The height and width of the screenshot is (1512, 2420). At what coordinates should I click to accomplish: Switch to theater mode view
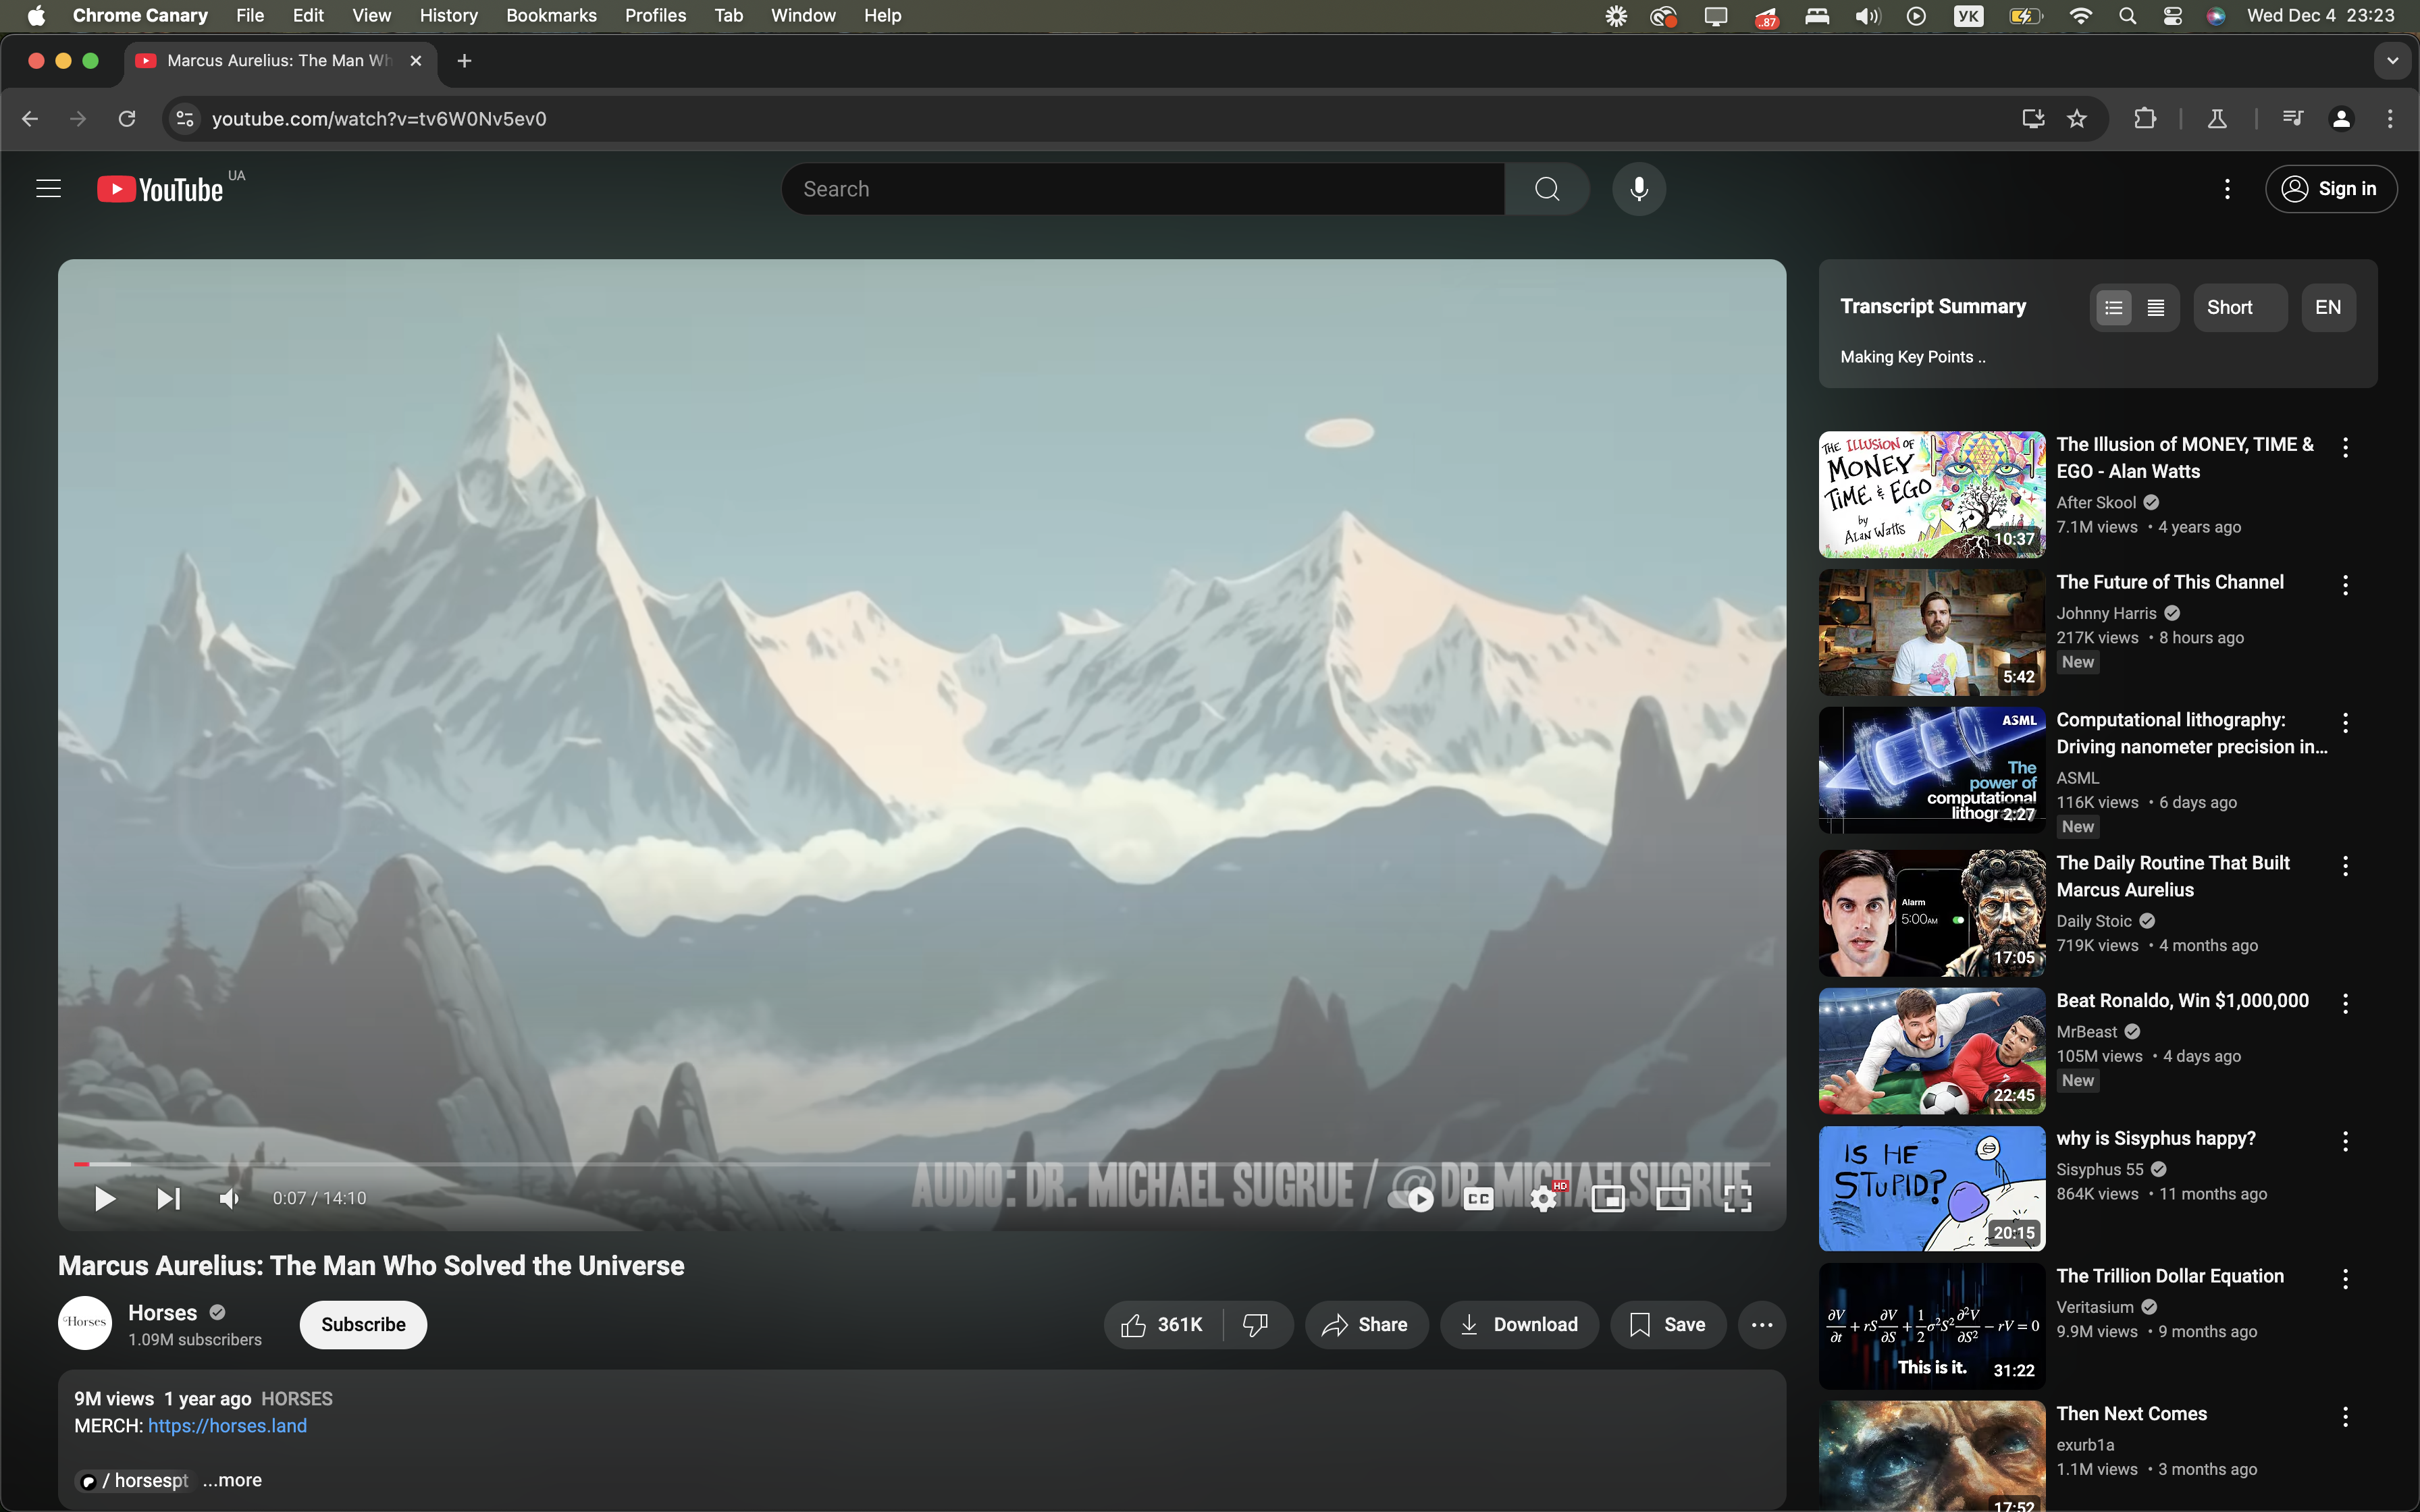point(1672,1198)
